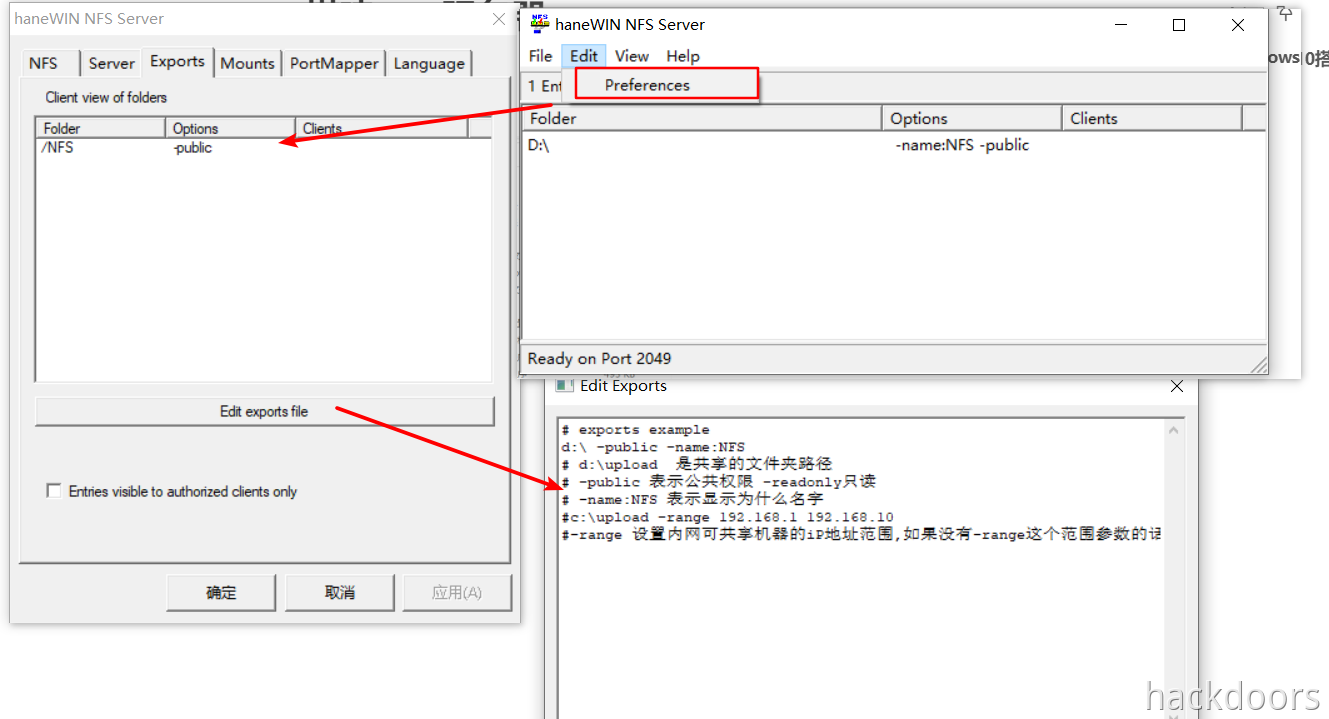Click the Edit exports file button

click(264, 411)
